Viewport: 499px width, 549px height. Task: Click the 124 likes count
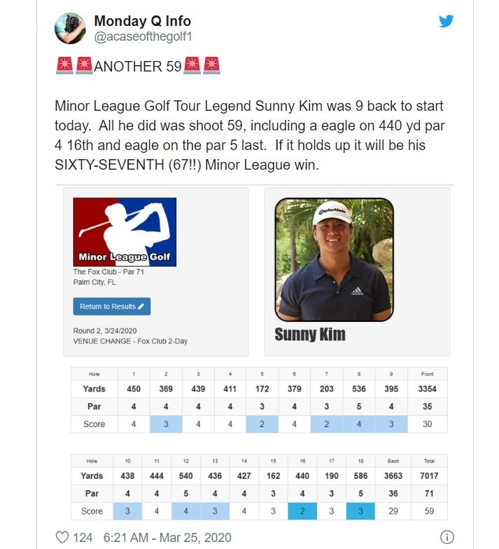pos(83,537)
